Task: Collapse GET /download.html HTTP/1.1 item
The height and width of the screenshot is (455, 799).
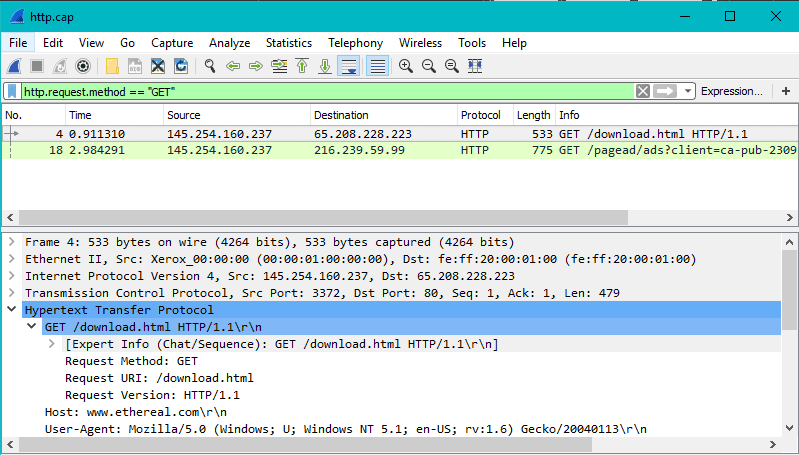Action: (32, 327)
